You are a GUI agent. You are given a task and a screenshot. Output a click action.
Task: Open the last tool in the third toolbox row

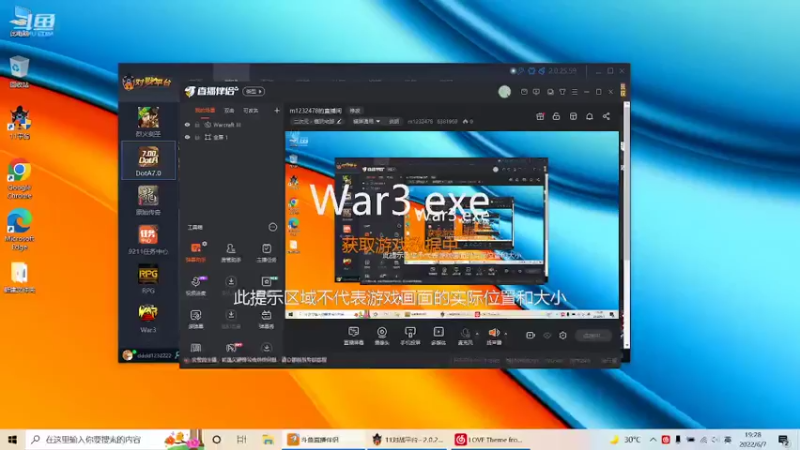click(266, 318)
